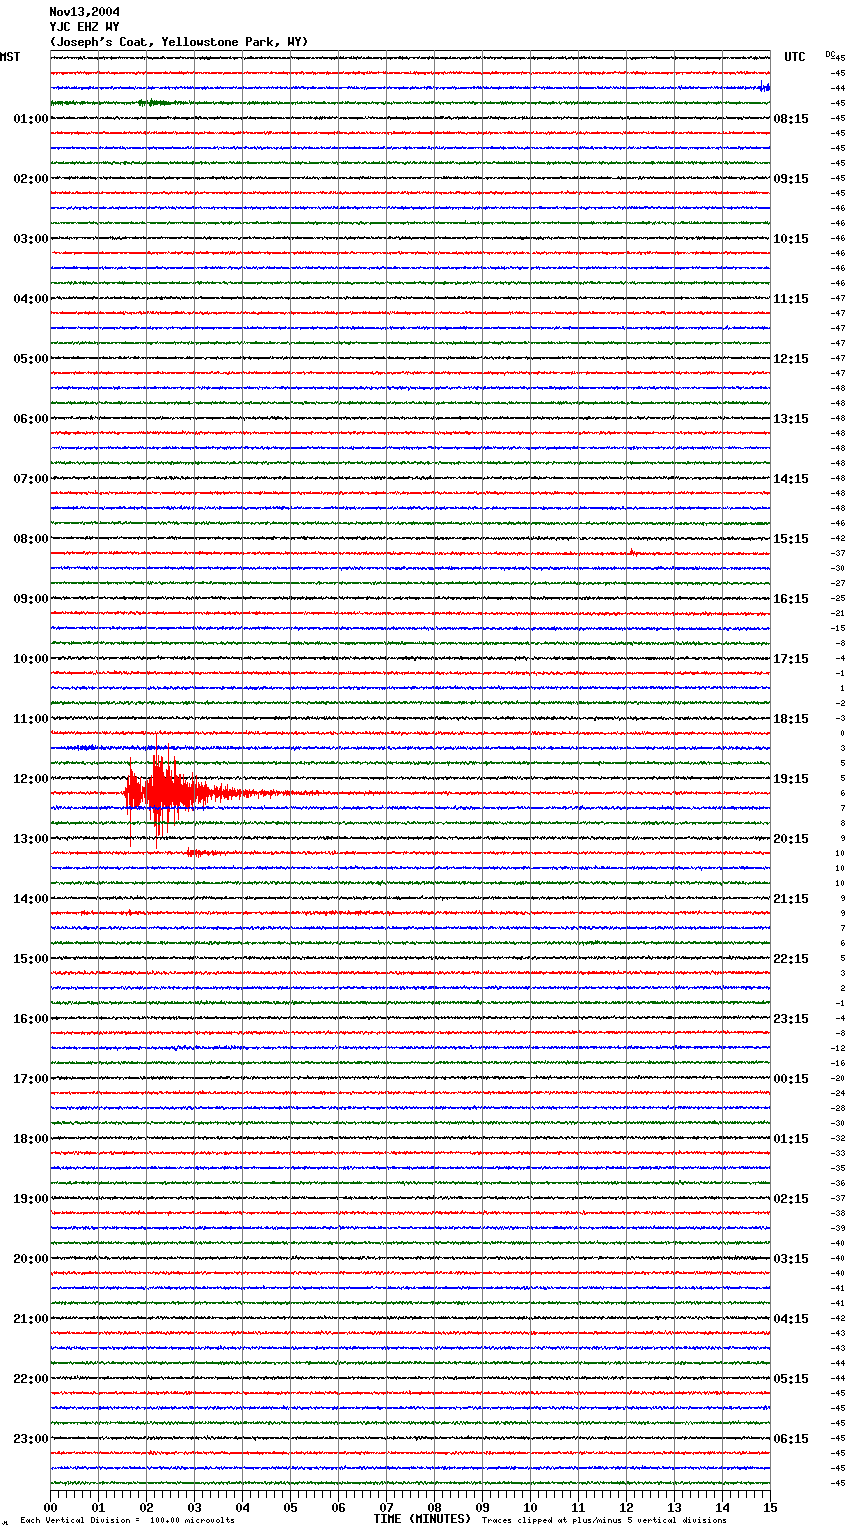Select the 08:00 MST time label
This screenshot has width=850, height=1534.
[x=30, y=539]
